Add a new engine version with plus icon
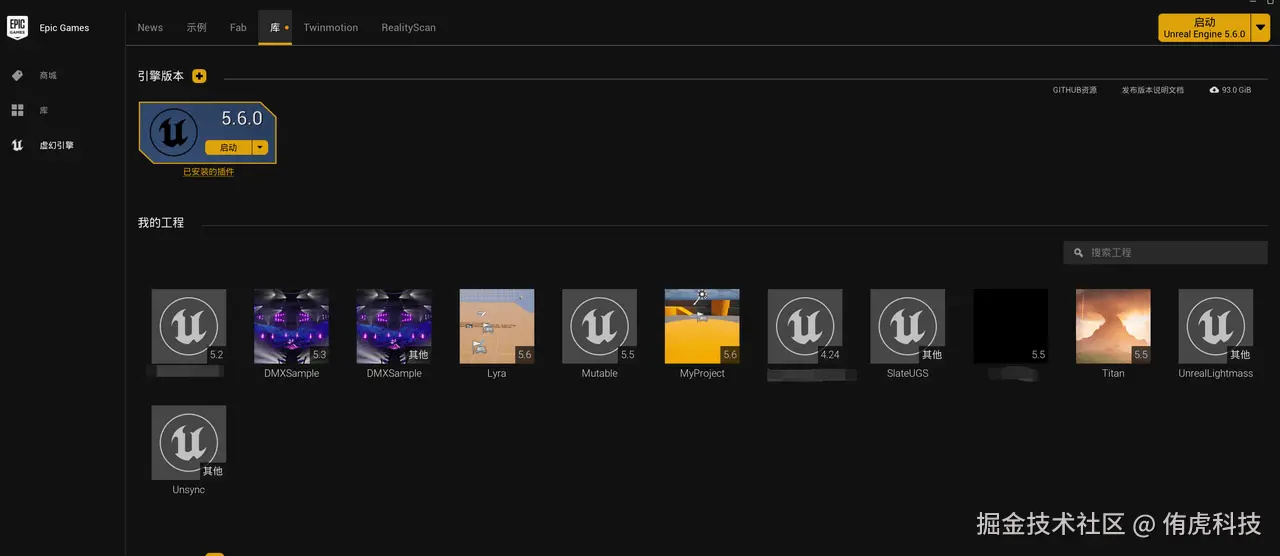This screenshot has height=556, width=1280. (199, 76)
